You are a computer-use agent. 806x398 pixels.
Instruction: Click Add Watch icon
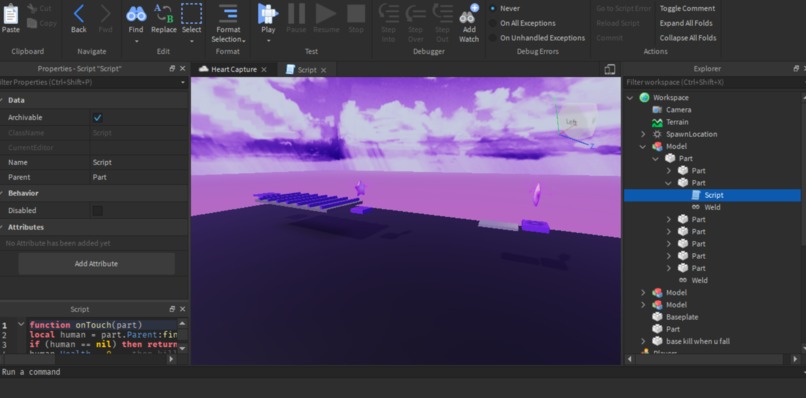pyautogui.click(x=469, y=14)
